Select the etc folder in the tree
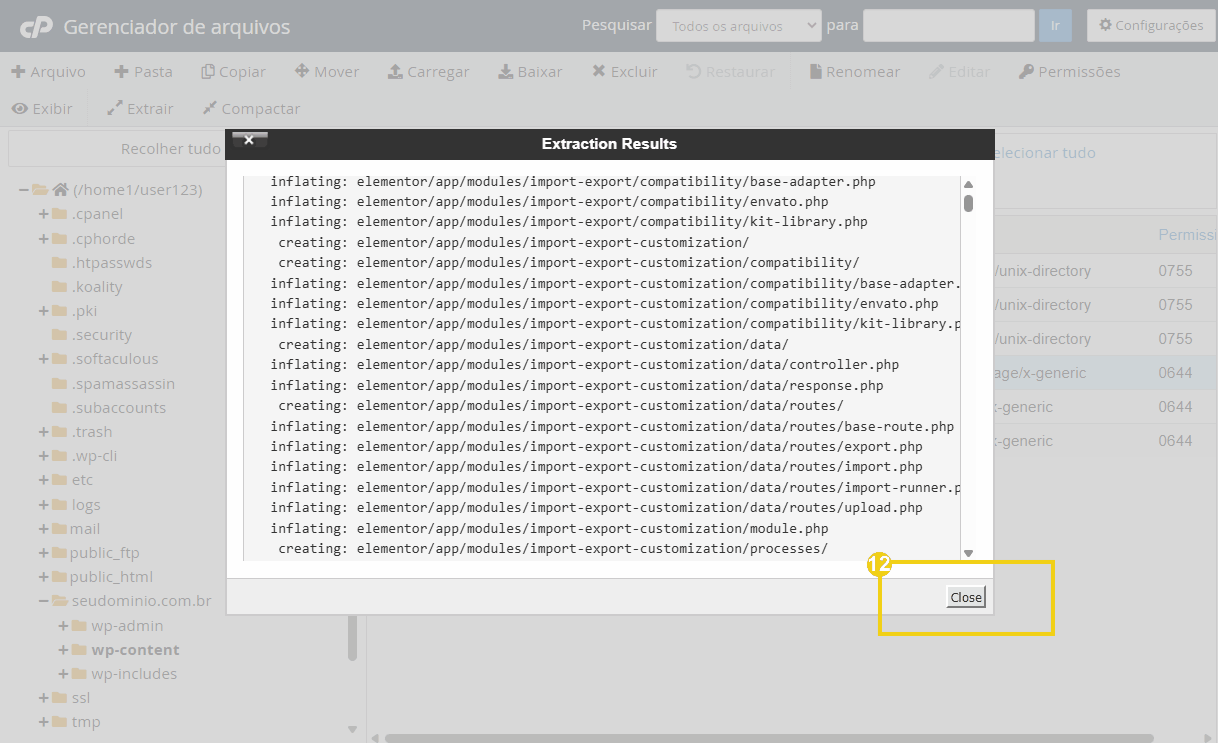 [82, 480]
